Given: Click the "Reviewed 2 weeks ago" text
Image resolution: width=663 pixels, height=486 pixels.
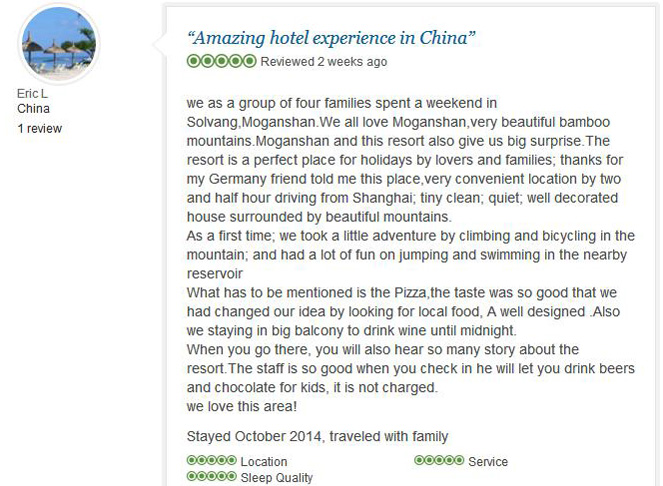Looking at the screenshot, I should tap(324, 62).
